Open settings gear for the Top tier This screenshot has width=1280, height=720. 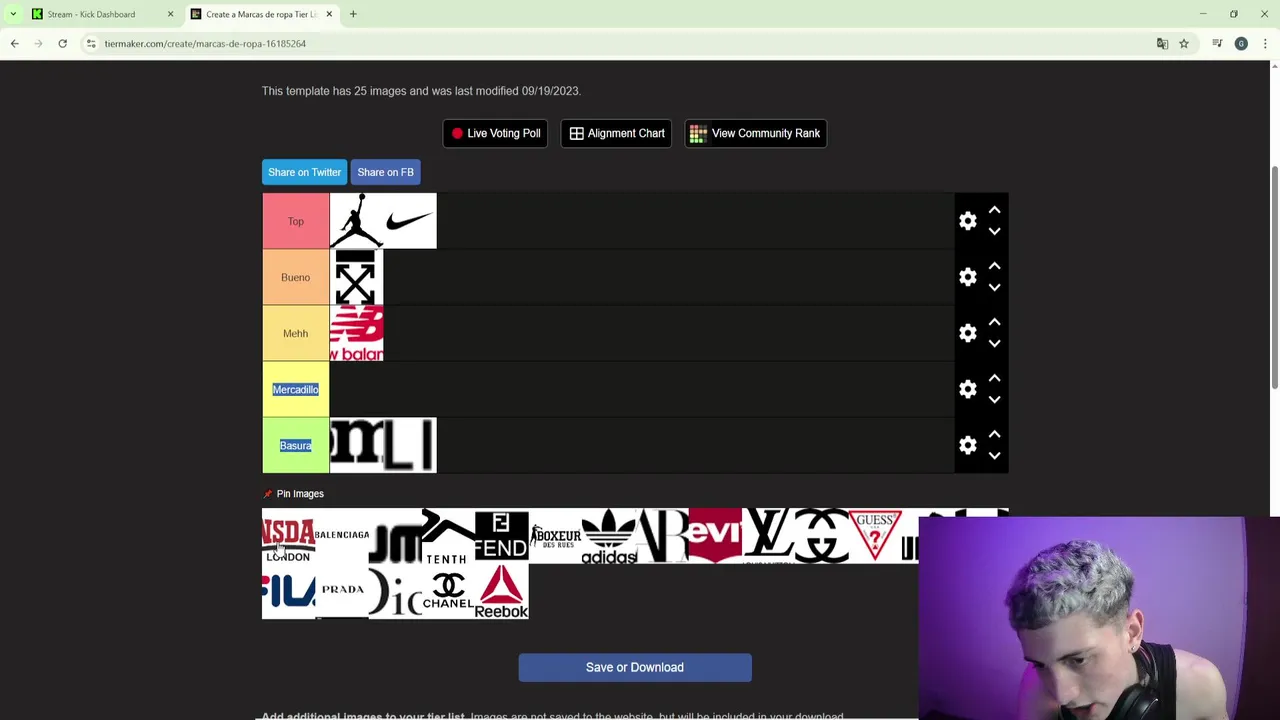point(967,221)
